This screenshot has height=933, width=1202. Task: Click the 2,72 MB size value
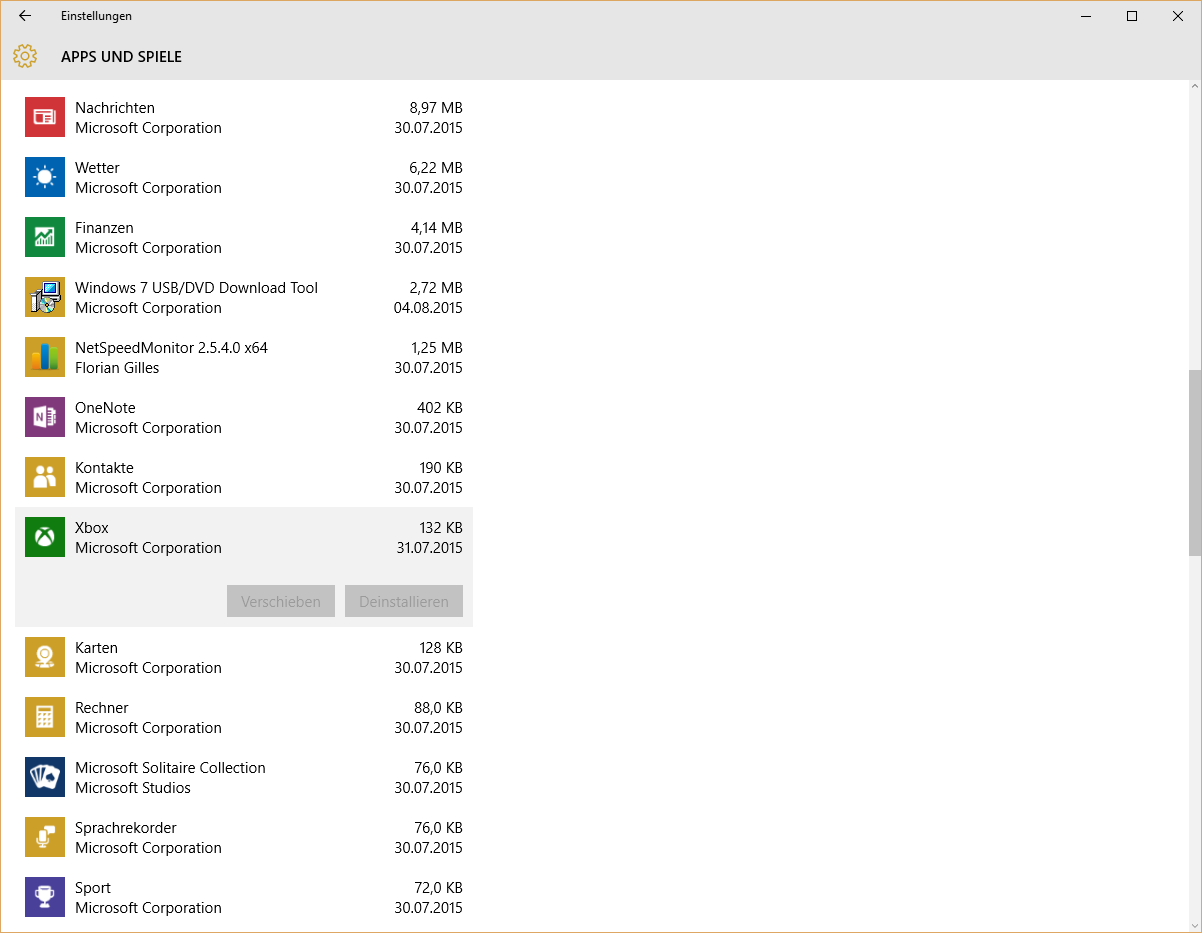click(436, 288)
